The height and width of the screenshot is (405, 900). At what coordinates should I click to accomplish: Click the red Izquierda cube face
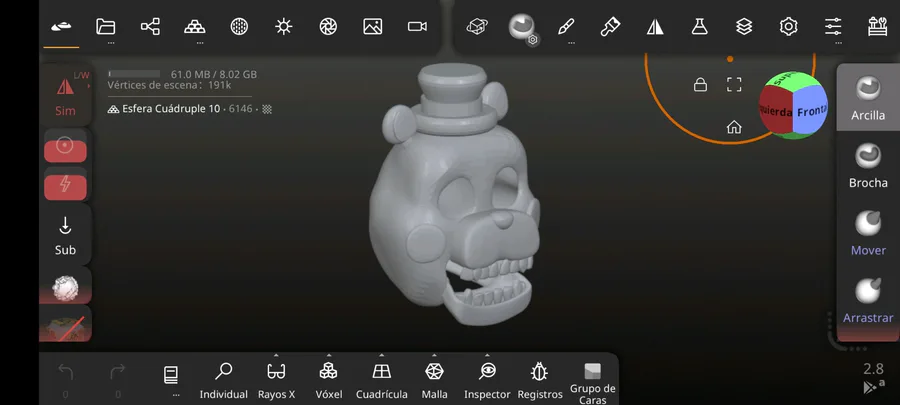click(x=776, y=111)
